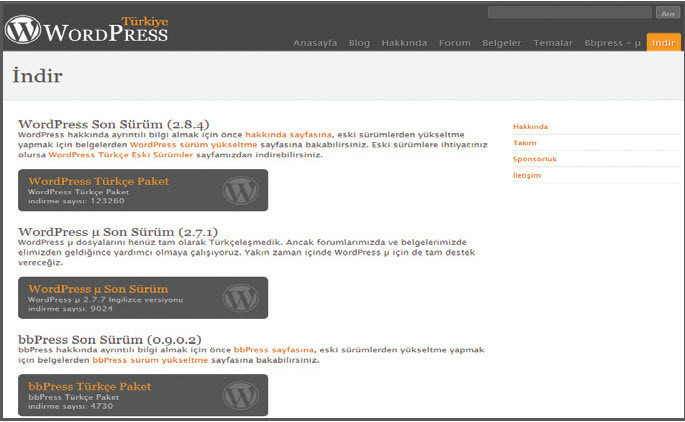Click the text indirme sayısı: 123260
Screen dimensions: 685x422
coord(76,201)
